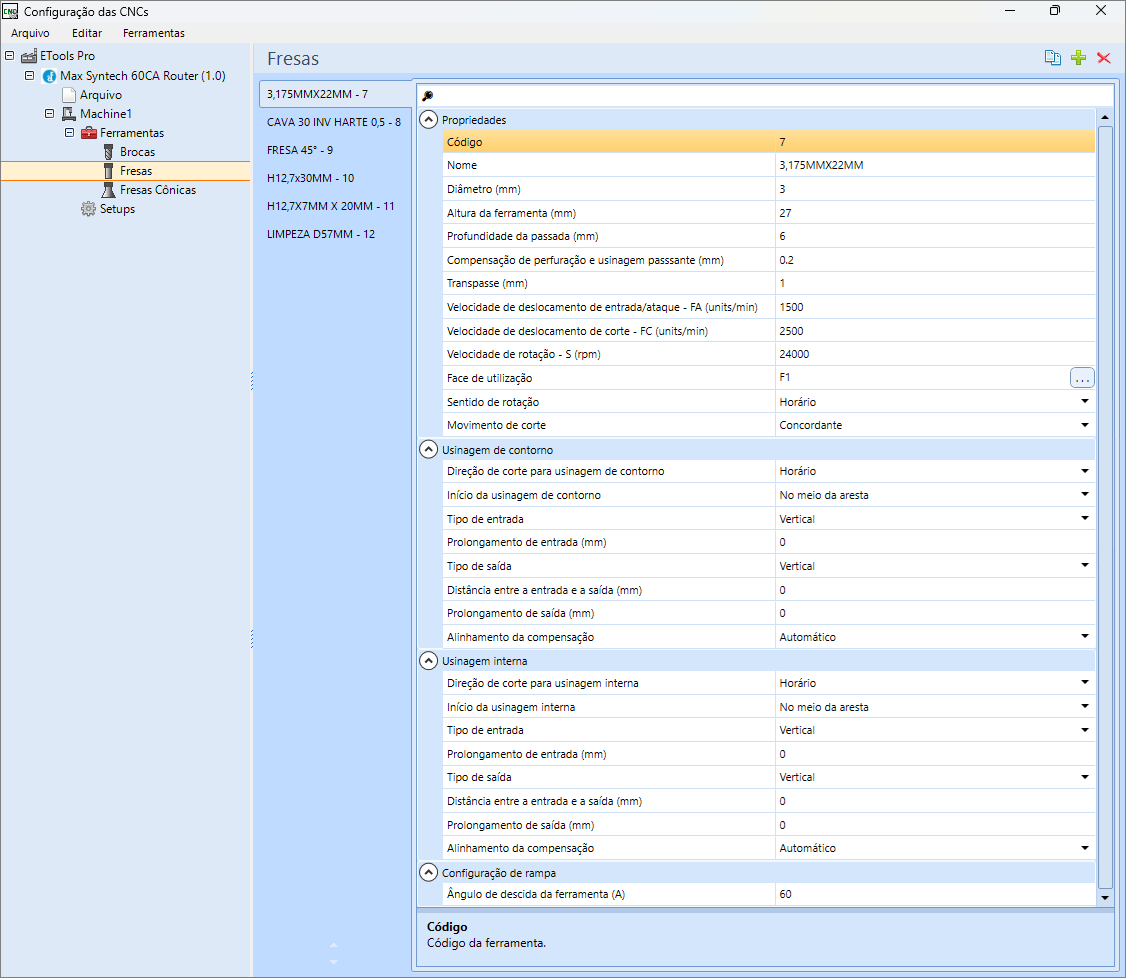Open Alinhamento da compensação dropdown under Usinagem interna
The width and height of the screenshot is (1126, 978).
tap(1084, 848)
